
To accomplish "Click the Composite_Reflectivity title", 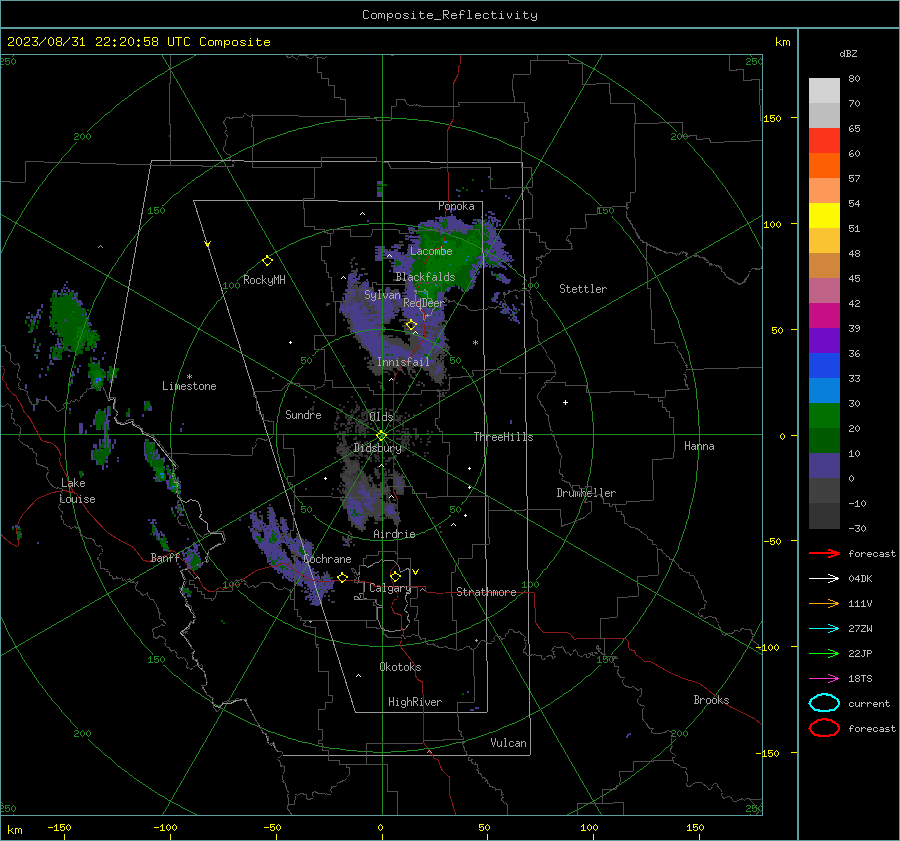I will click(450, 15).
